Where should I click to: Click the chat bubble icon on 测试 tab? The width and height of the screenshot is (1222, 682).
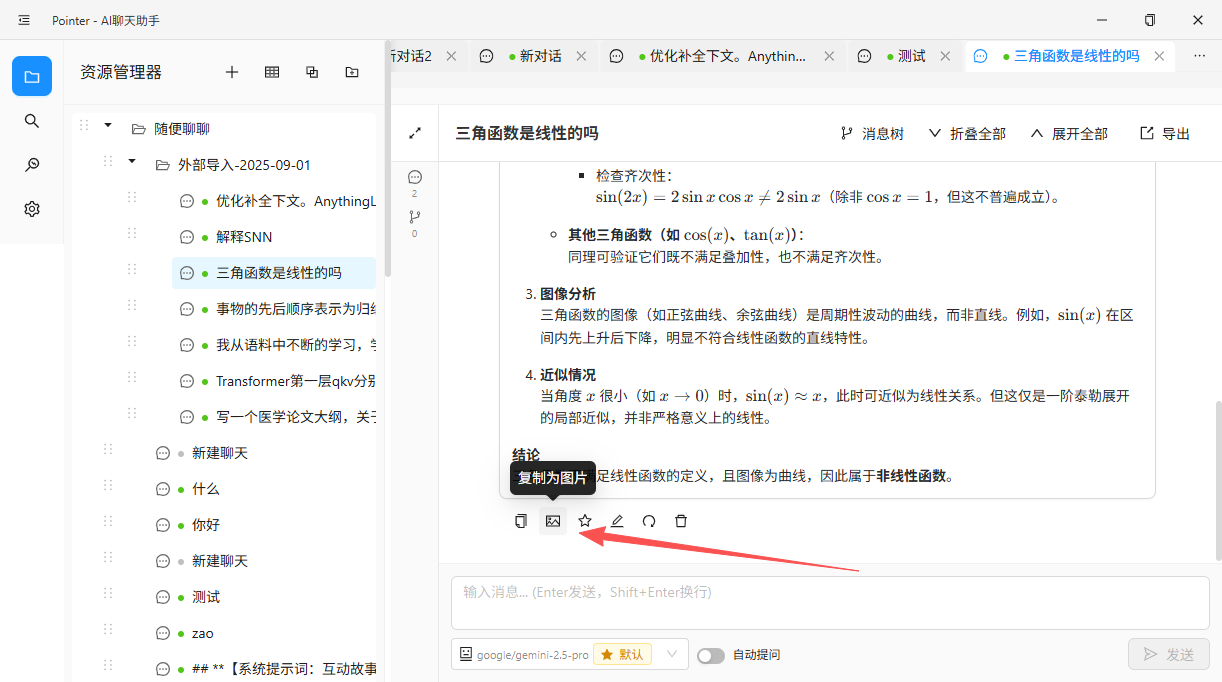coord(865,56)
